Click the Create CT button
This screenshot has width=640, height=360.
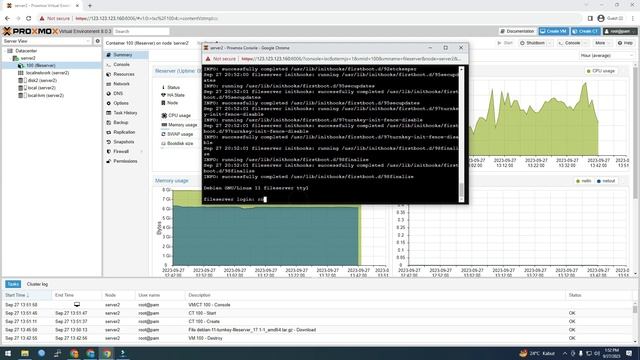[586, 31]
